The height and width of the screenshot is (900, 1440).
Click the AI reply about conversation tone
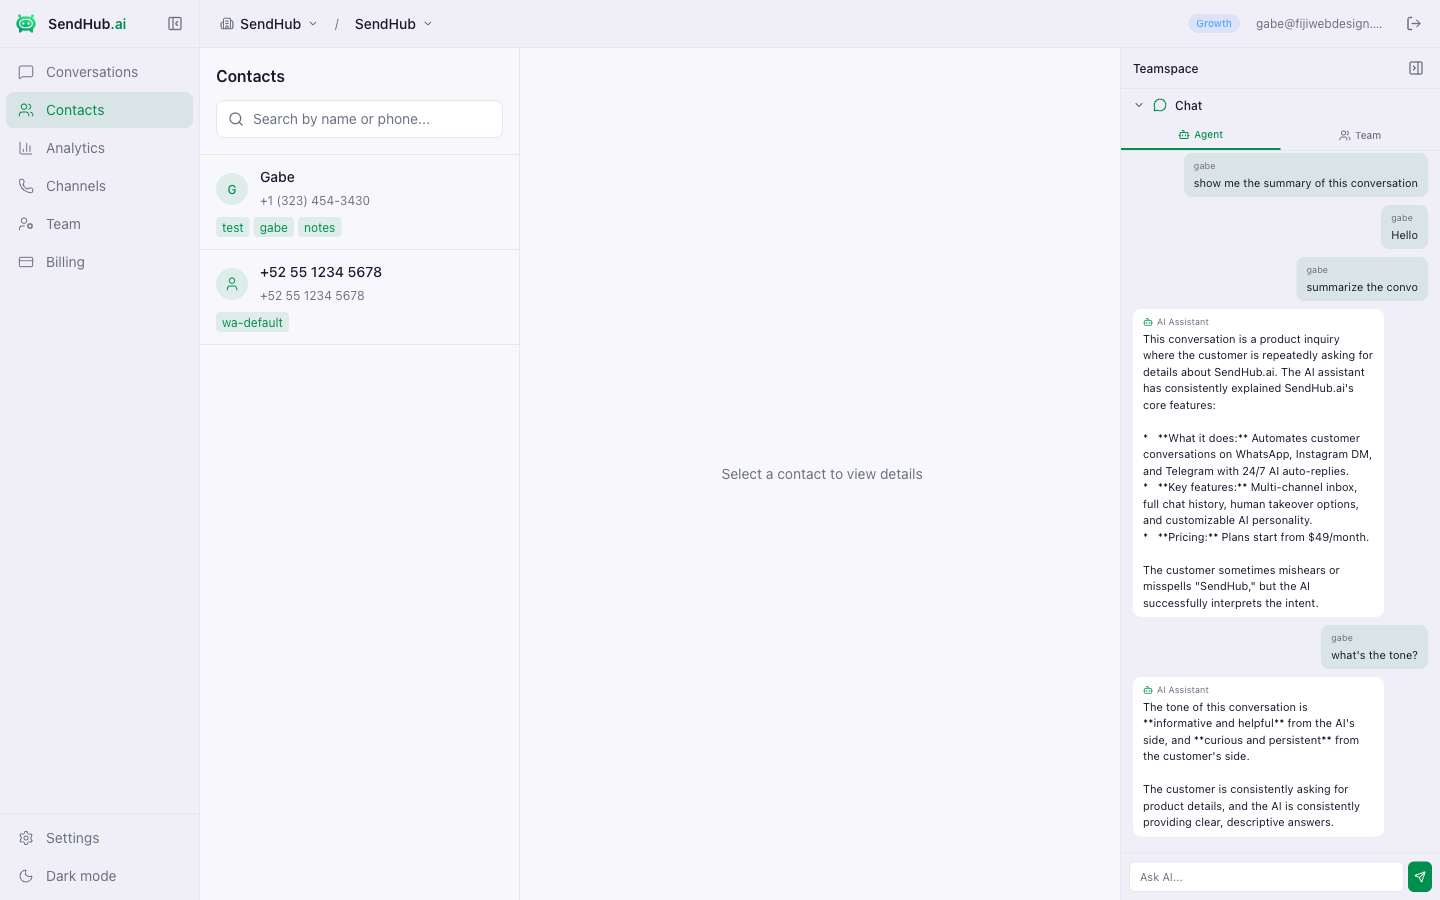coord(1258,757)
